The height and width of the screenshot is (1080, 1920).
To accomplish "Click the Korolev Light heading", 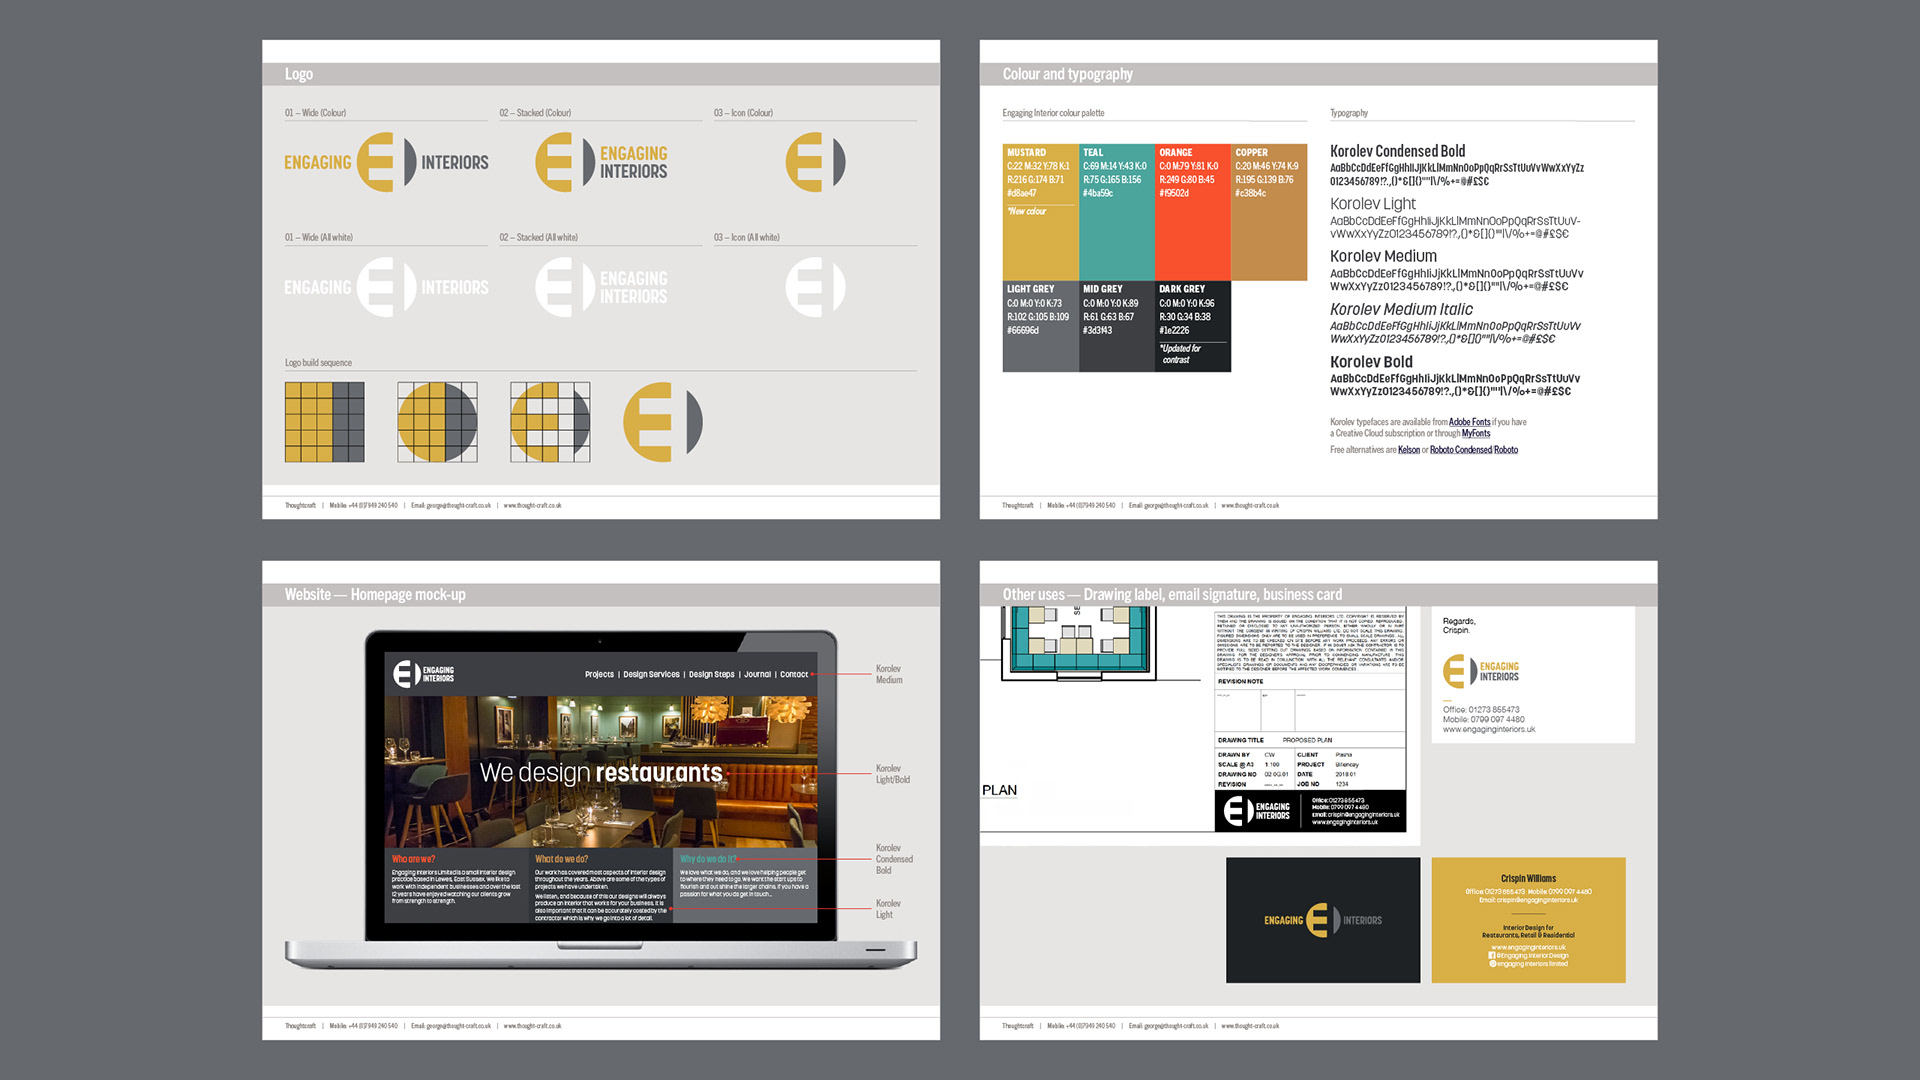I will tap(1372, 204).
